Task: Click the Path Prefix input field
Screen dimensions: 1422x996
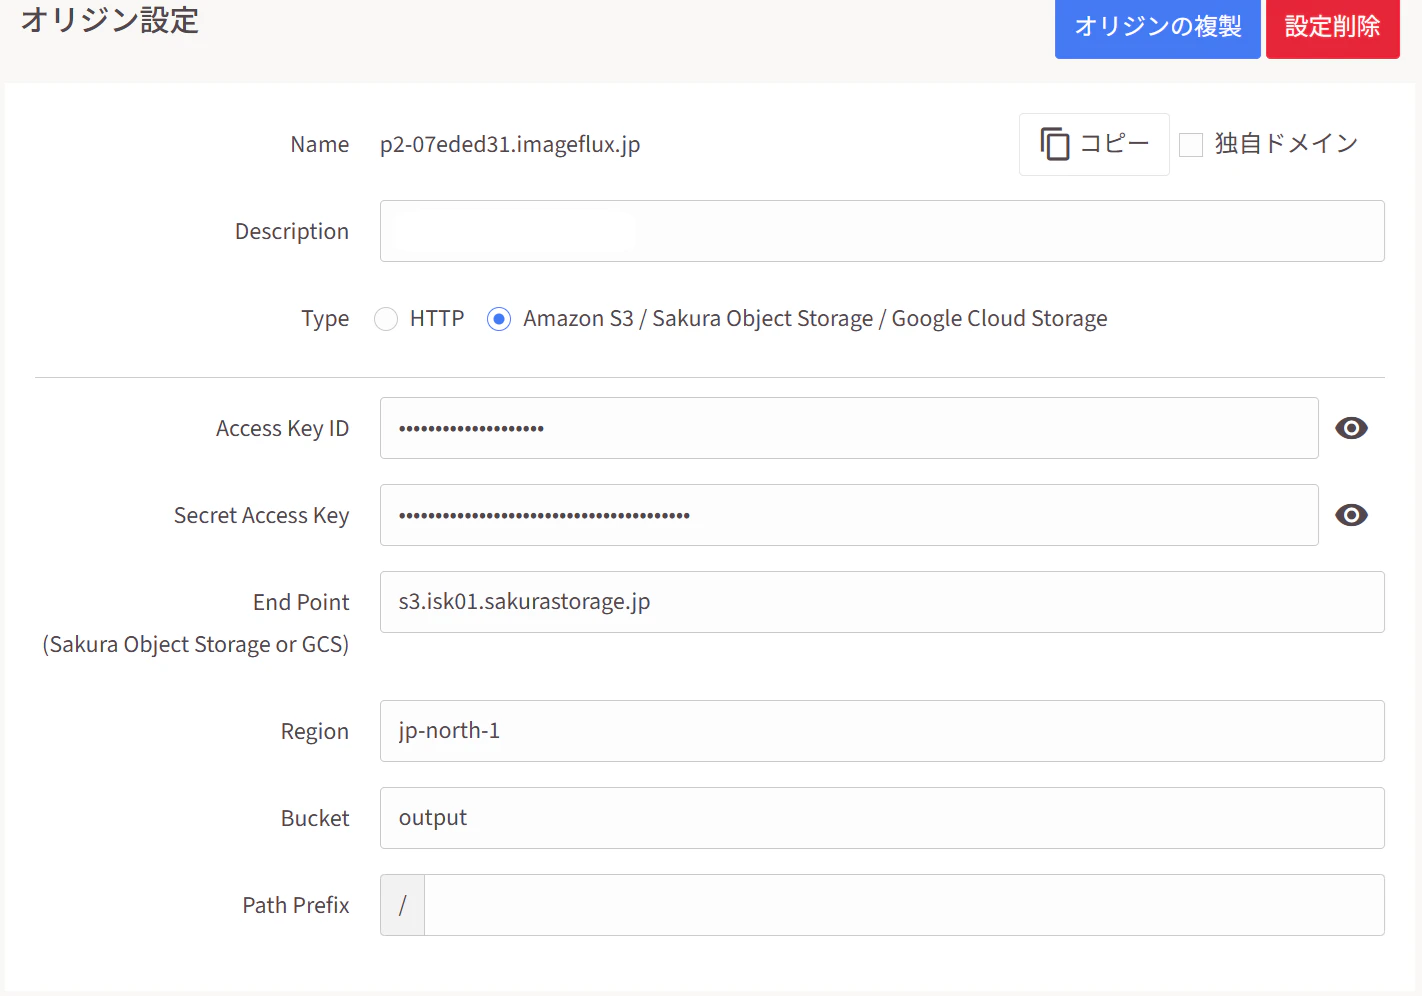Action: pyautogui.click(x=904, y=905)
